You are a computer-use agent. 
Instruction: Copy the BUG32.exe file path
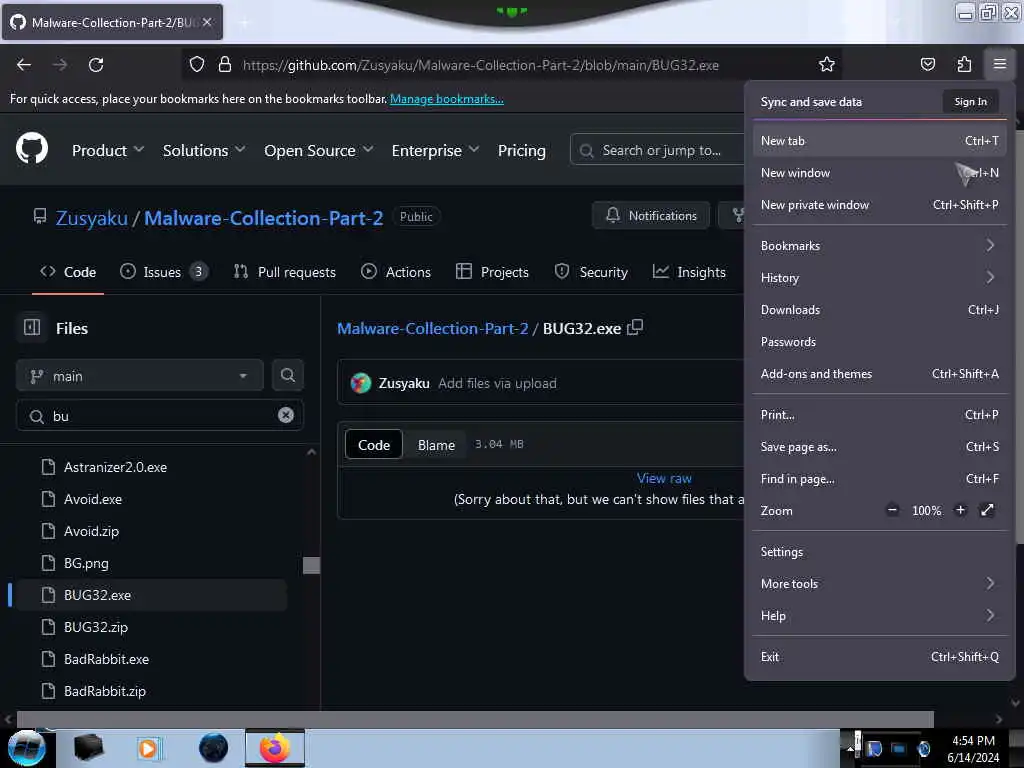click(635, 327)
